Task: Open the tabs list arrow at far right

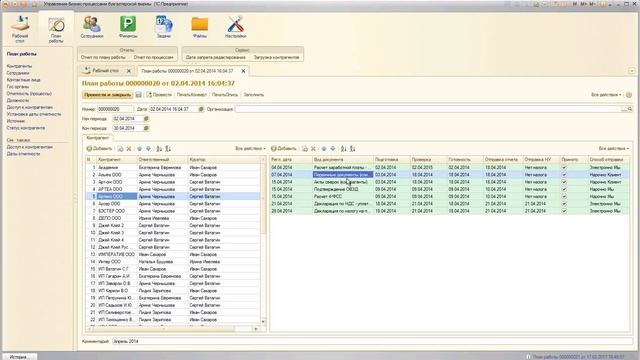Action: click(x=632, y=71)
